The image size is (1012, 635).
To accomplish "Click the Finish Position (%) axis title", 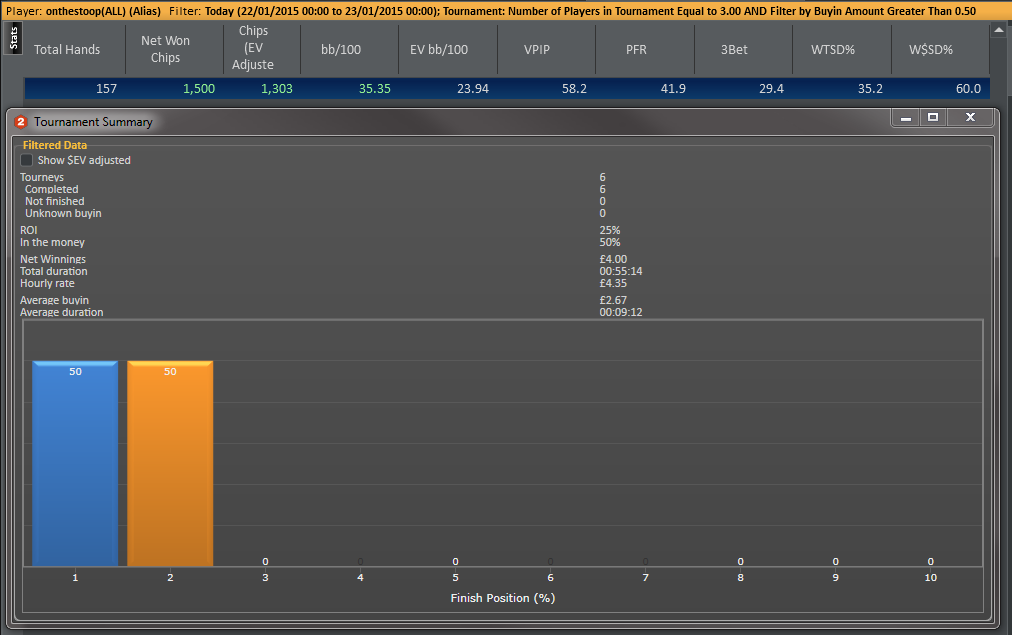I will click(503, 598).
